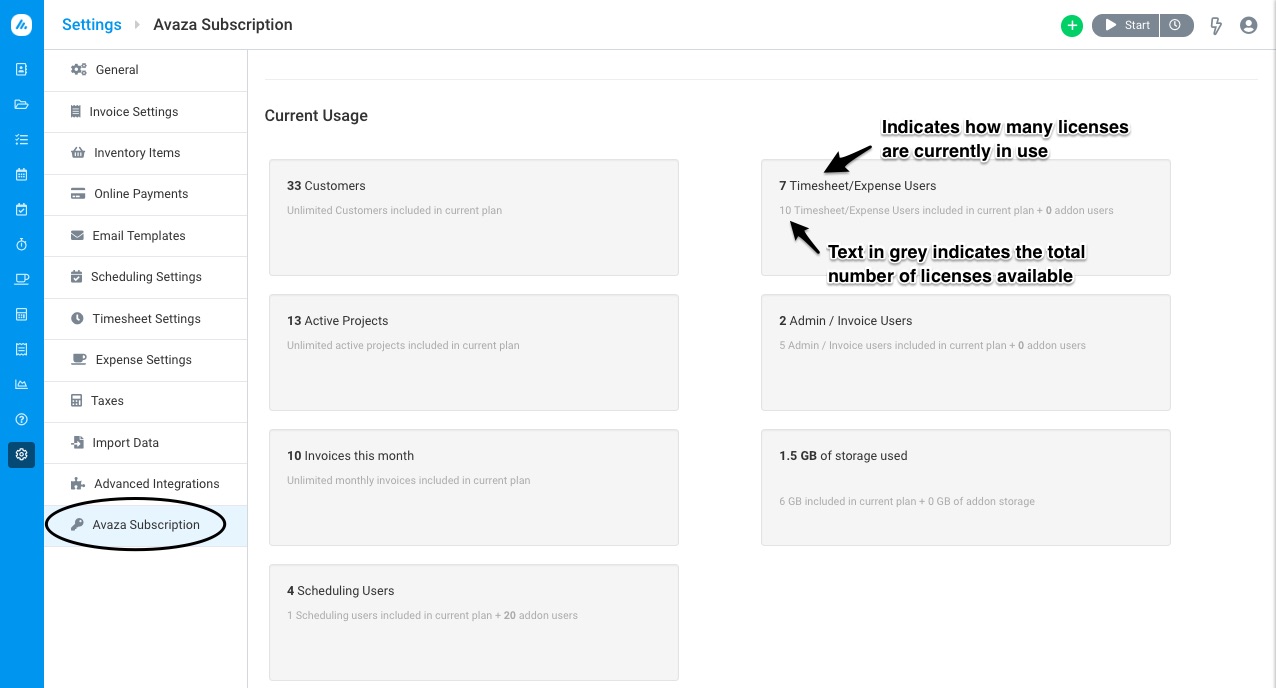
Task: Select Avaza Subscription menu item
Action: [x=146, y=525]
